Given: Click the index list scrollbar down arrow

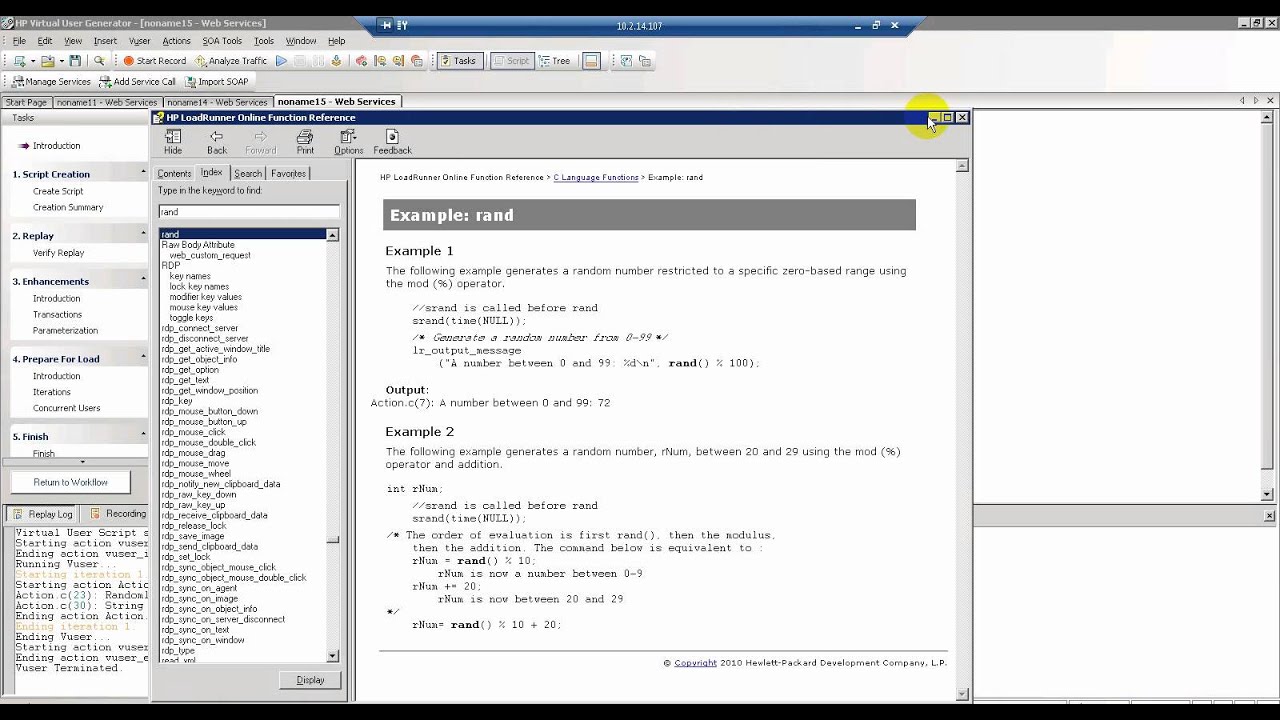Looking at the screenshot, I should (333, 656).
